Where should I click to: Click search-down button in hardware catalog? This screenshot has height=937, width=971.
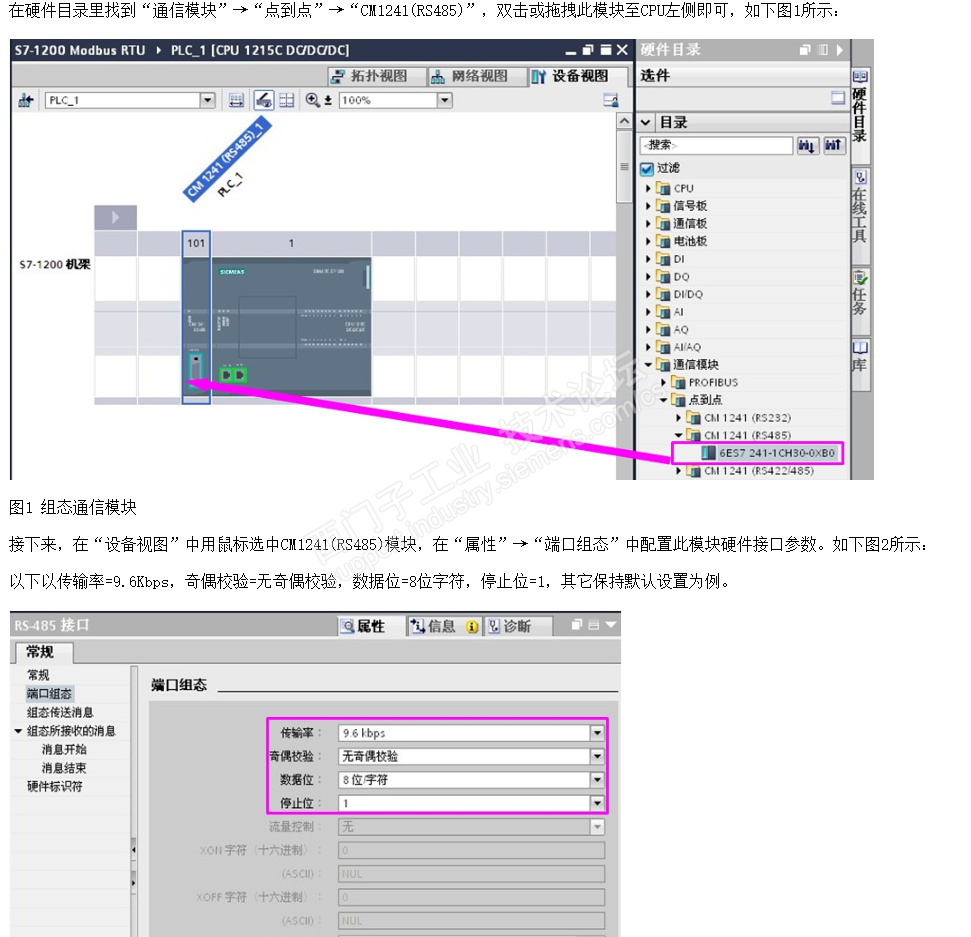808,146
